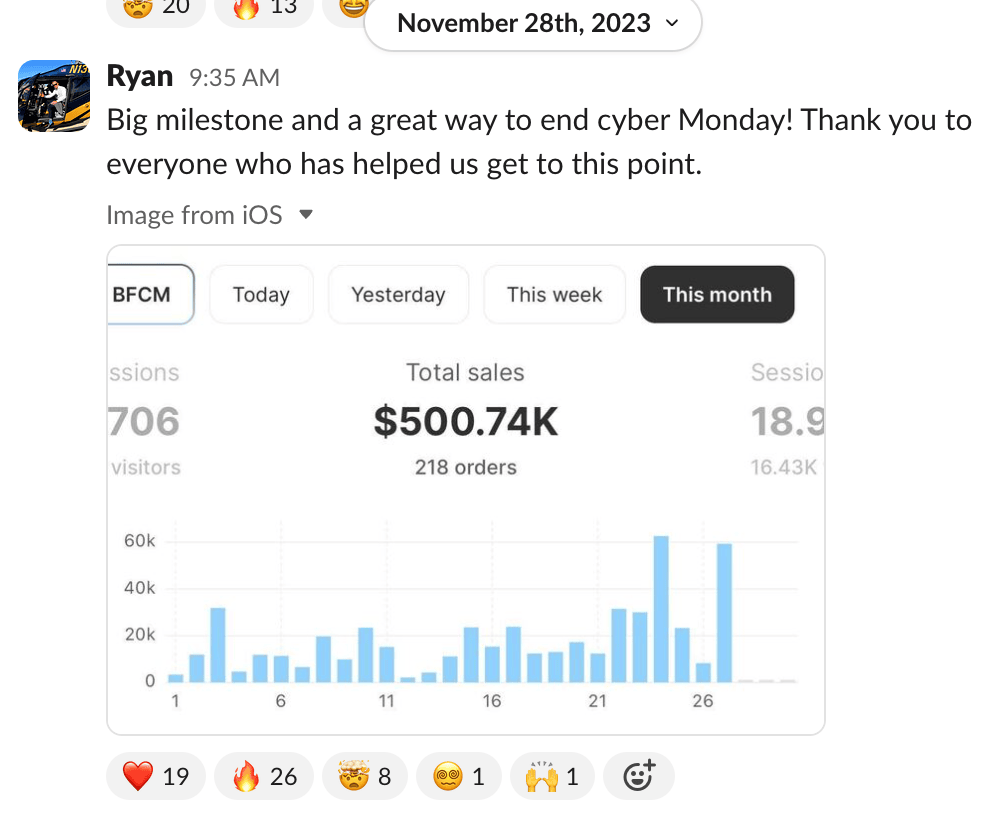Select the This week tab
Viewport: 992px width, 814px height.
coord(554,295)
